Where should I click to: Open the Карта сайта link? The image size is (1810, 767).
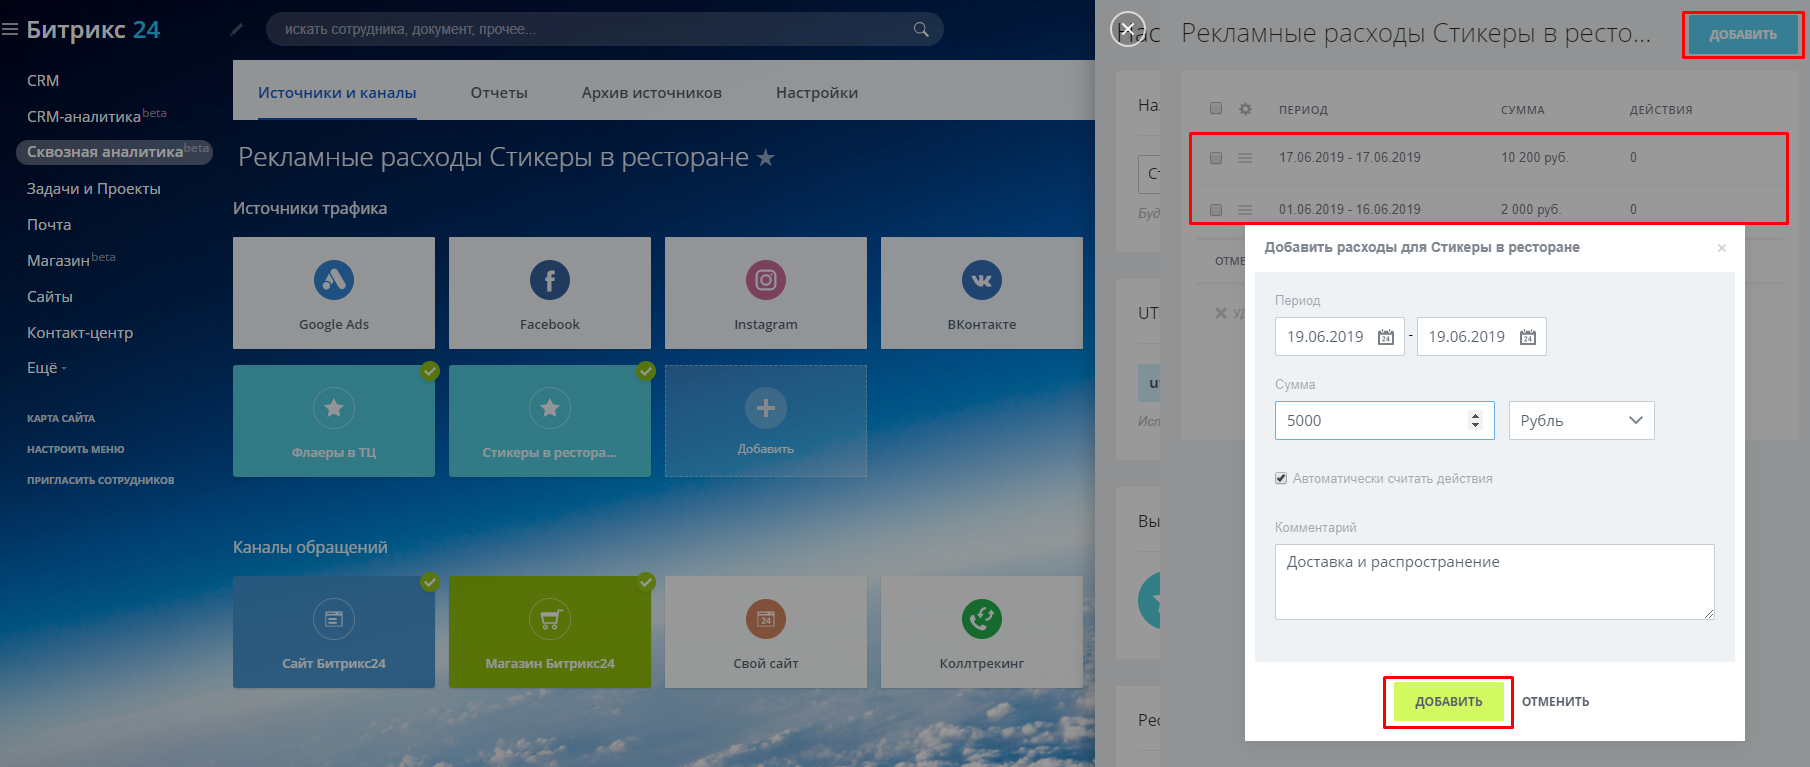click(x=61, y=418)
